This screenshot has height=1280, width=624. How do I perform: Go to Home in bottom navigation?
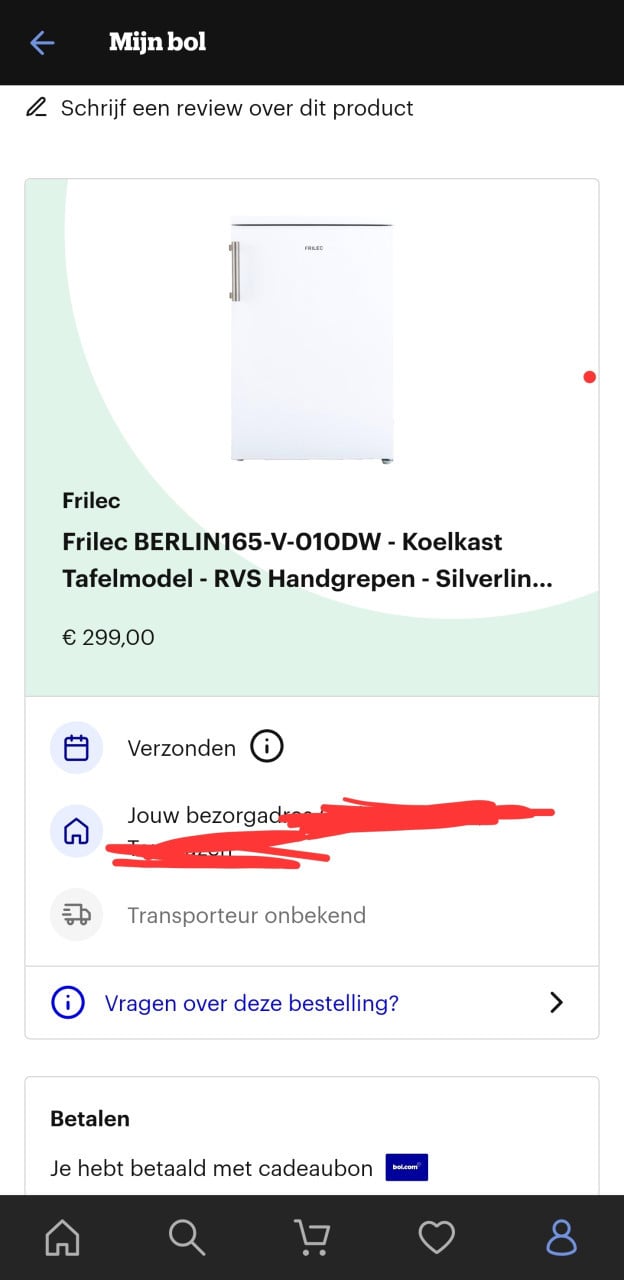pos(62,1238)
